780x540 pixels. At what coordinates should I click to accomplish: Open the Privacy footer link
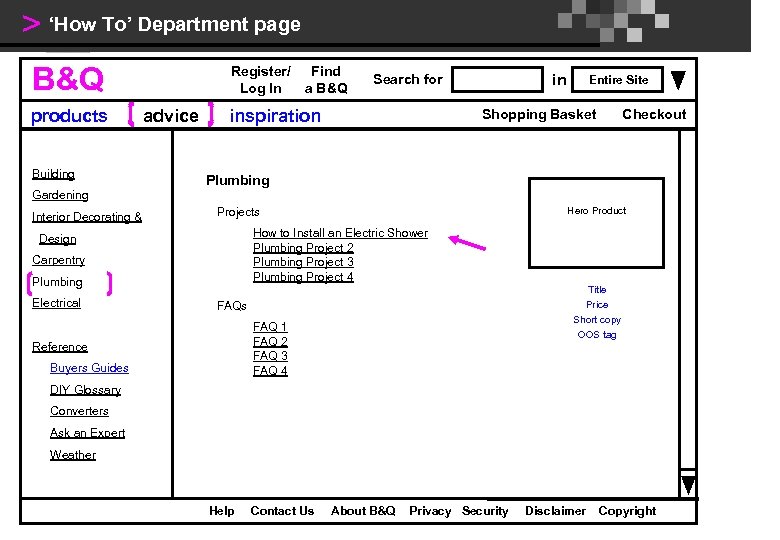pos(430,511)
